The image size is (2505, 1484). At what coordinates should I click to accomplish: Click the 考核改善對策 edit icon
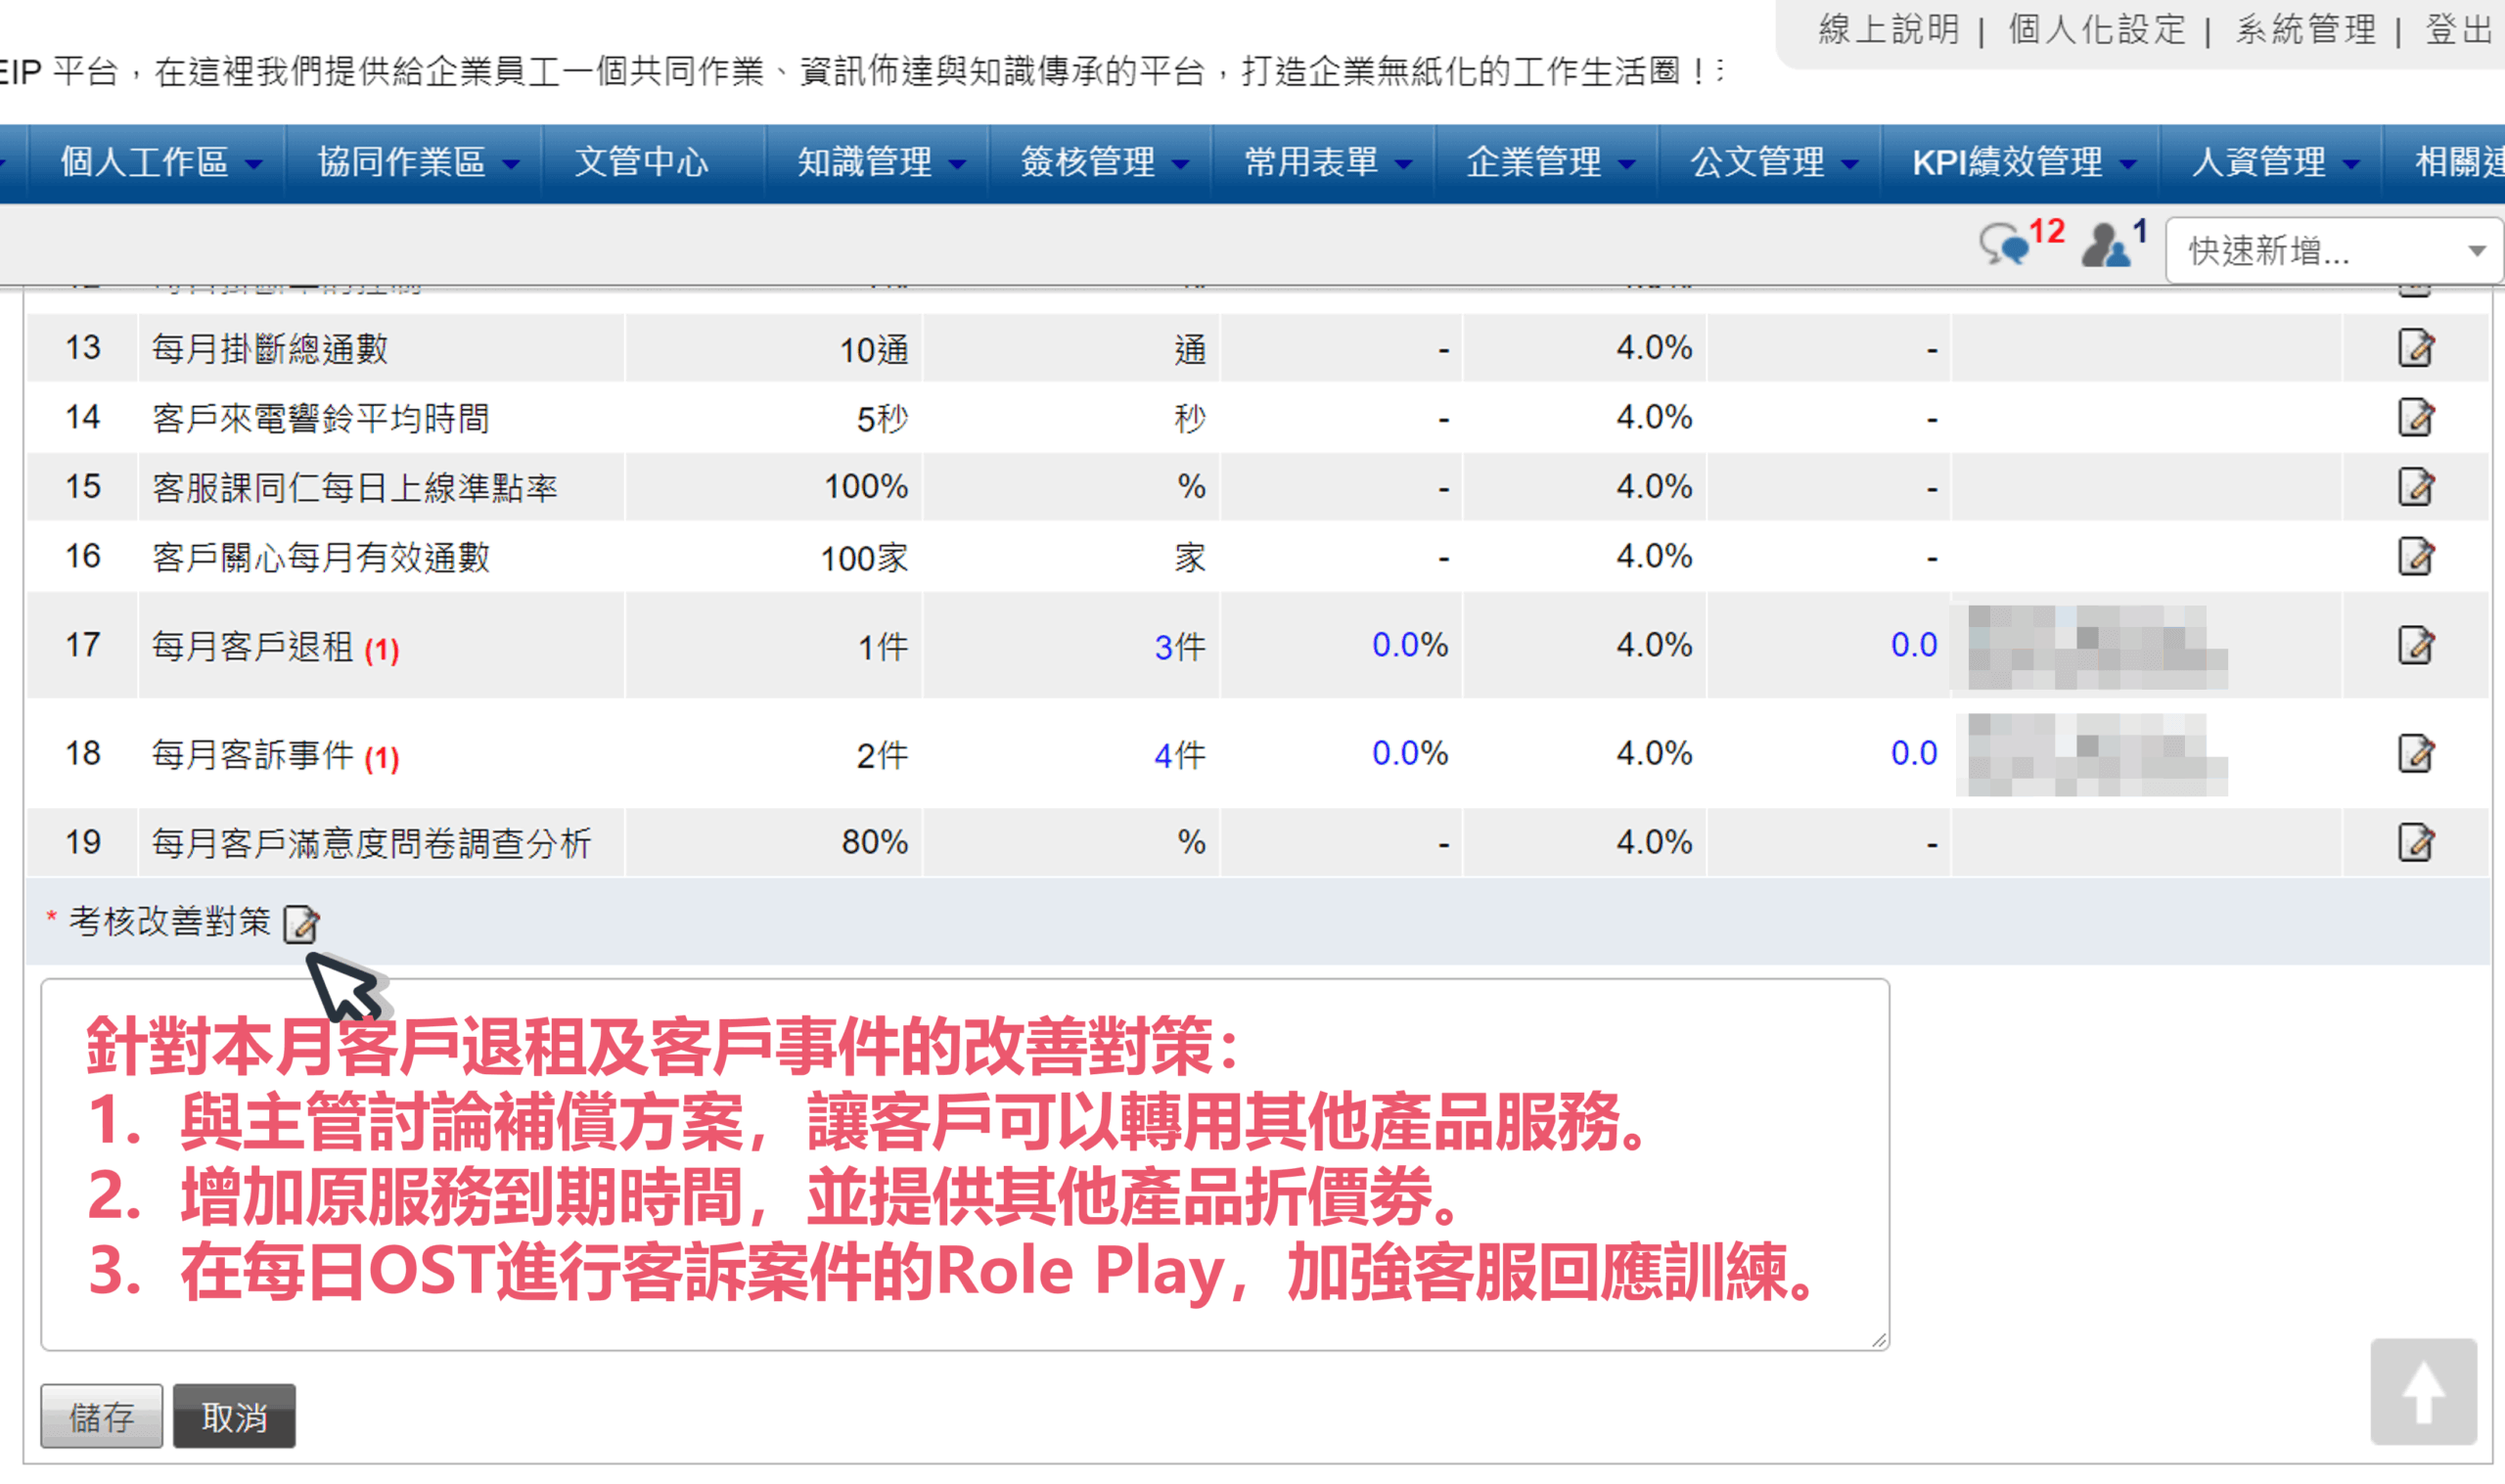pos(300,923)
